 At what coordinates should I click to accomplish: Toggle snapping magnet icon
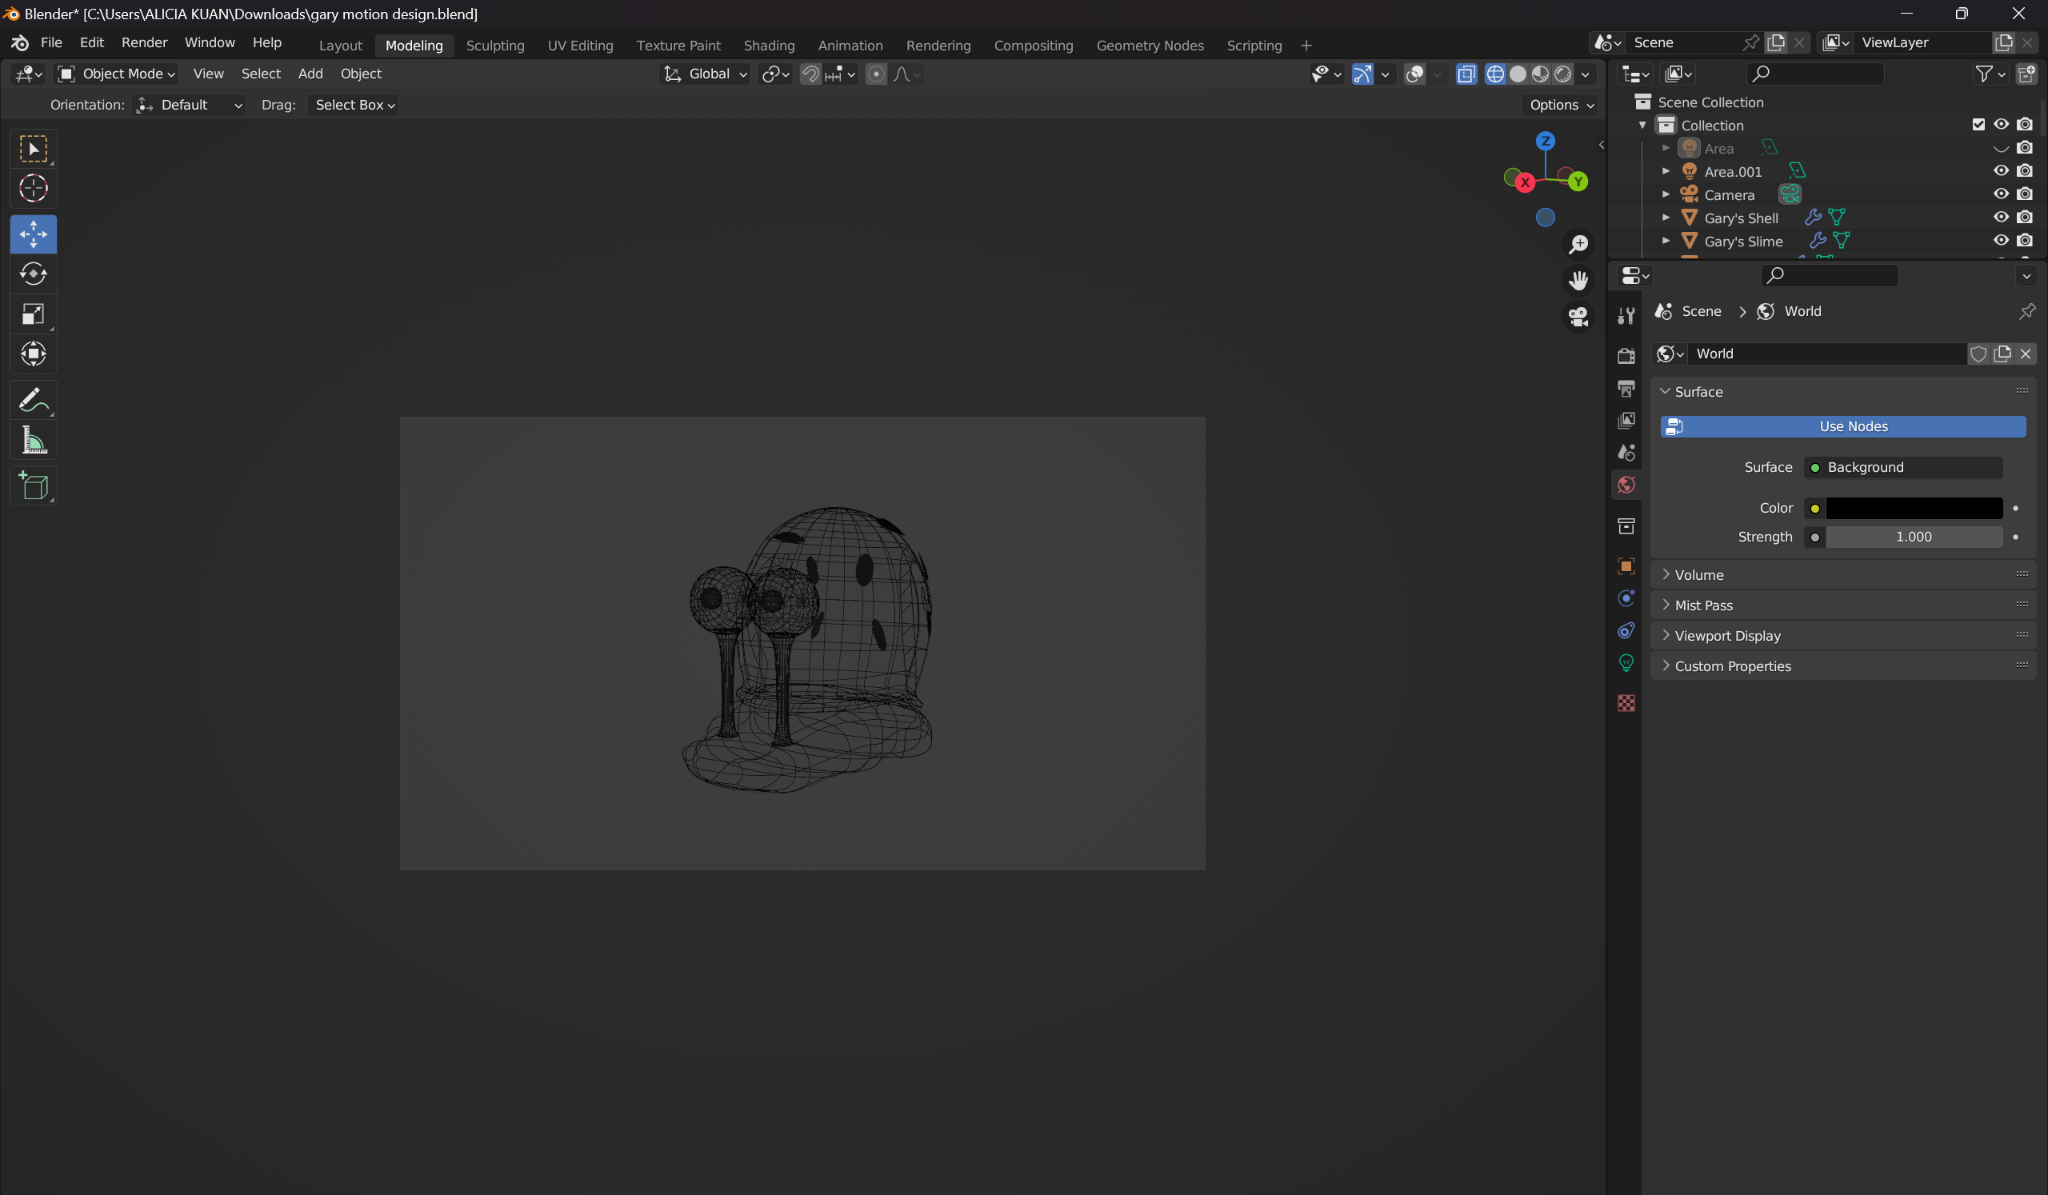[810, 74]
